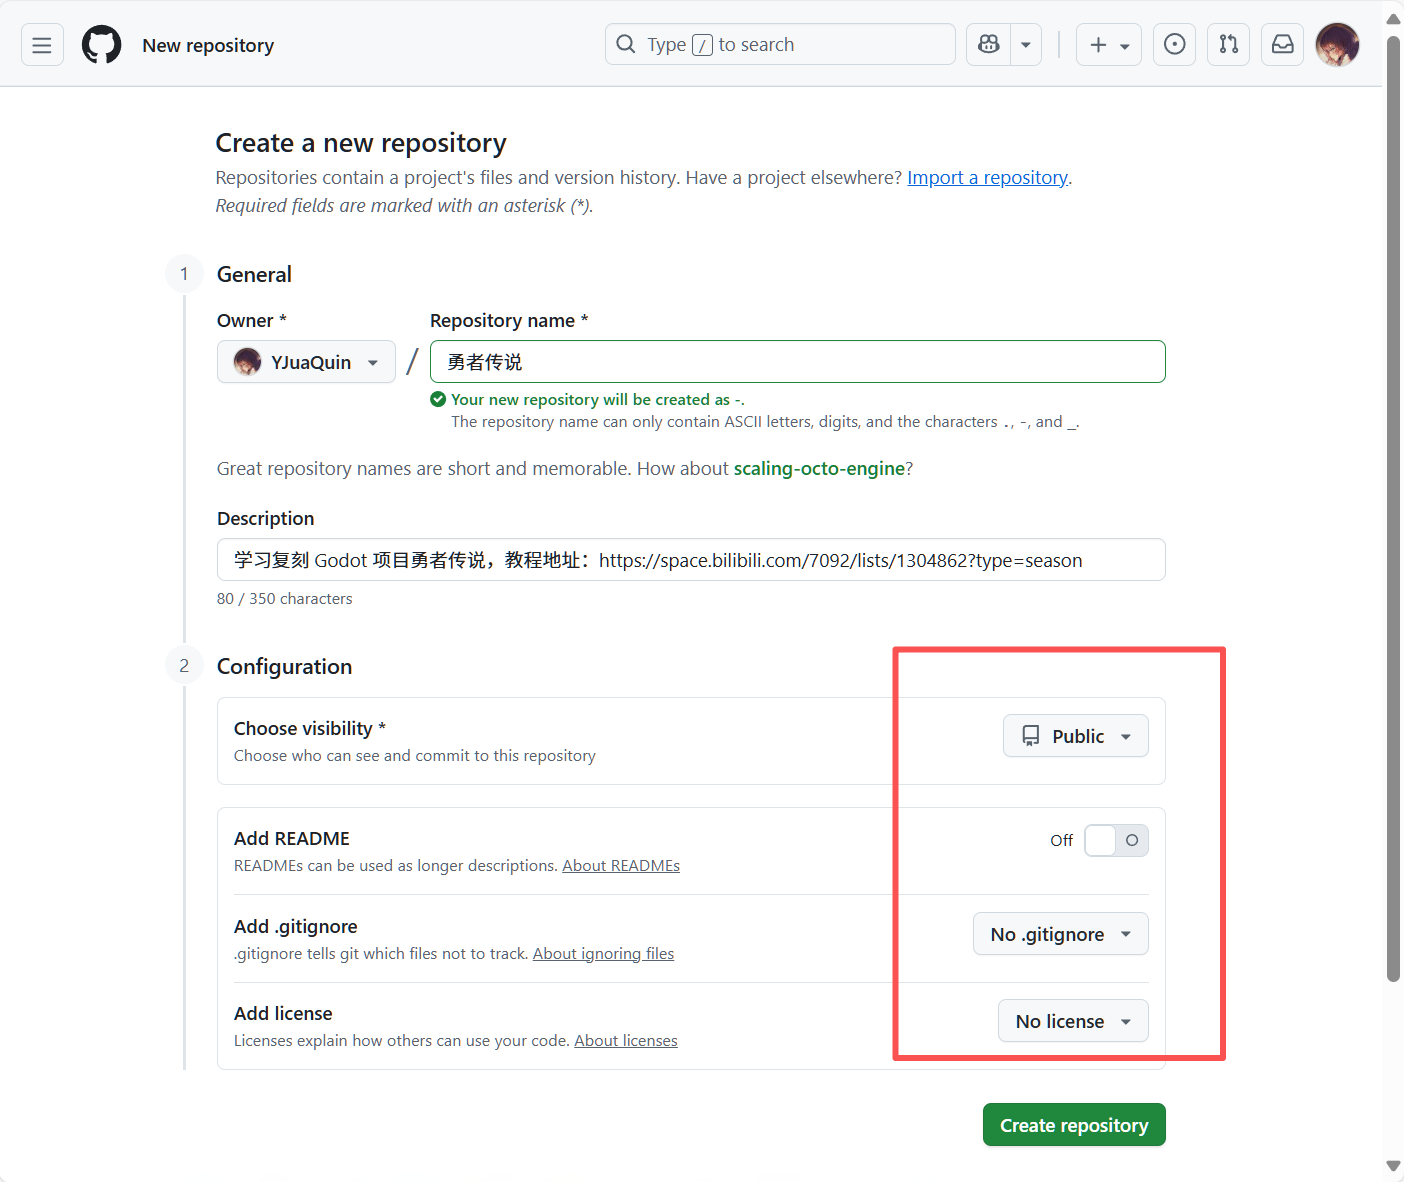Open the notifications inbox icon

(1282, 45)
